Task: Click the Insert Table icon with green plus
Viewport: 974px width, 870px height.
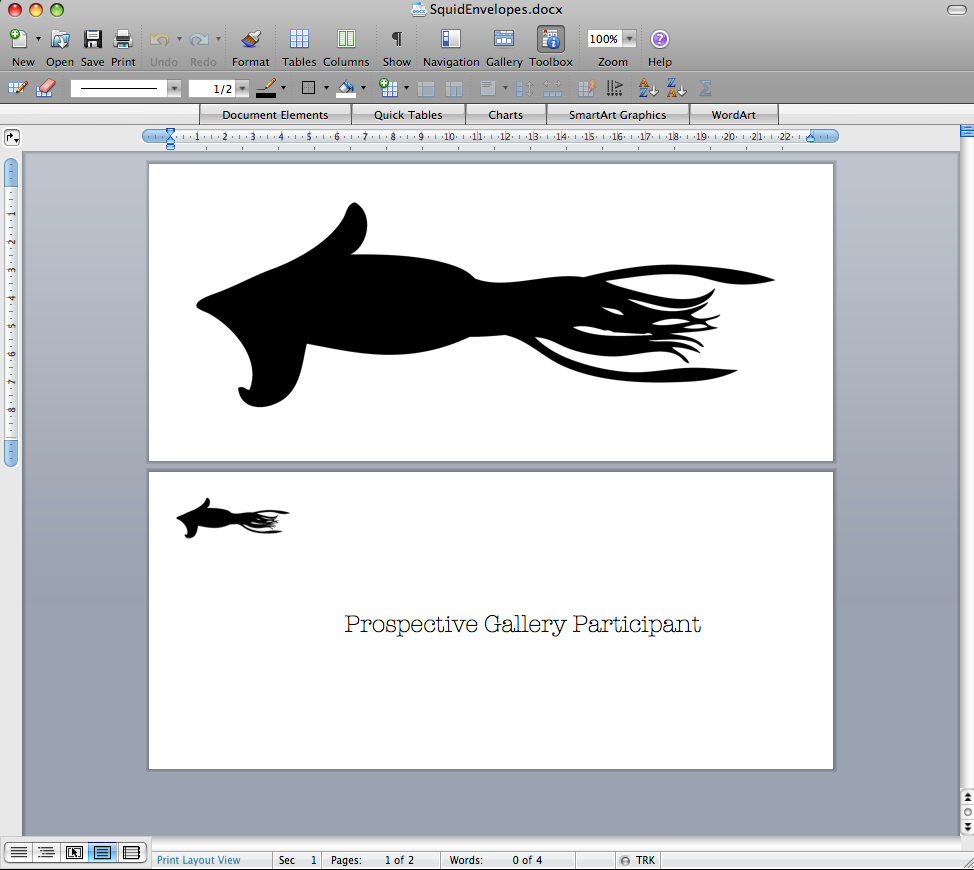Action: pos(389,88)
